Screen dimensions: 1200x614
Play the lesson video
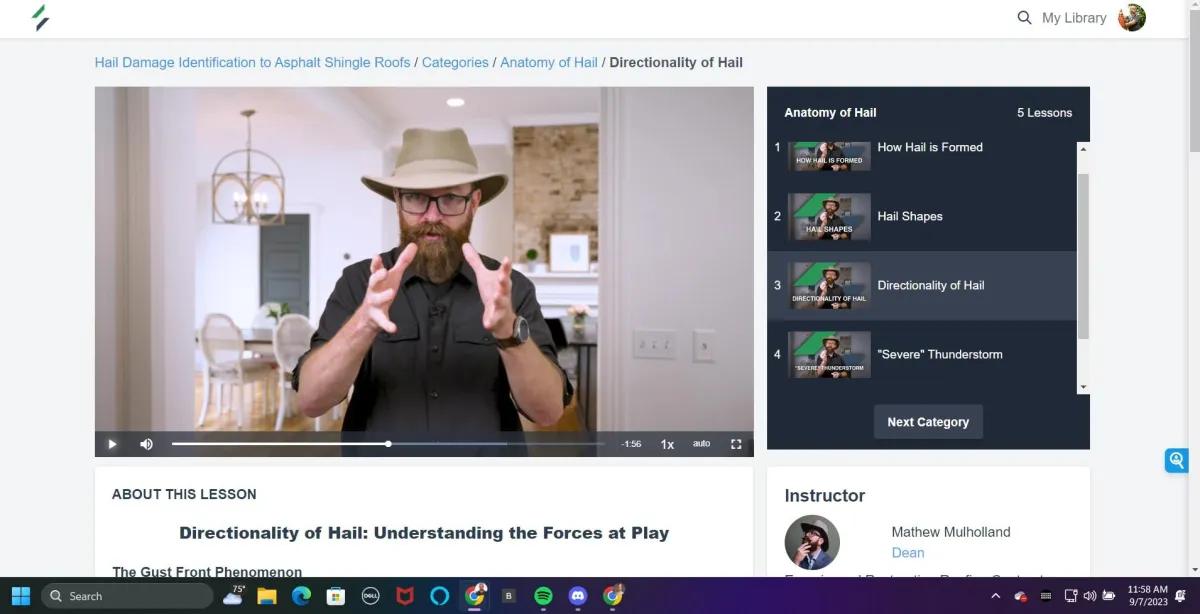(112, 444)
